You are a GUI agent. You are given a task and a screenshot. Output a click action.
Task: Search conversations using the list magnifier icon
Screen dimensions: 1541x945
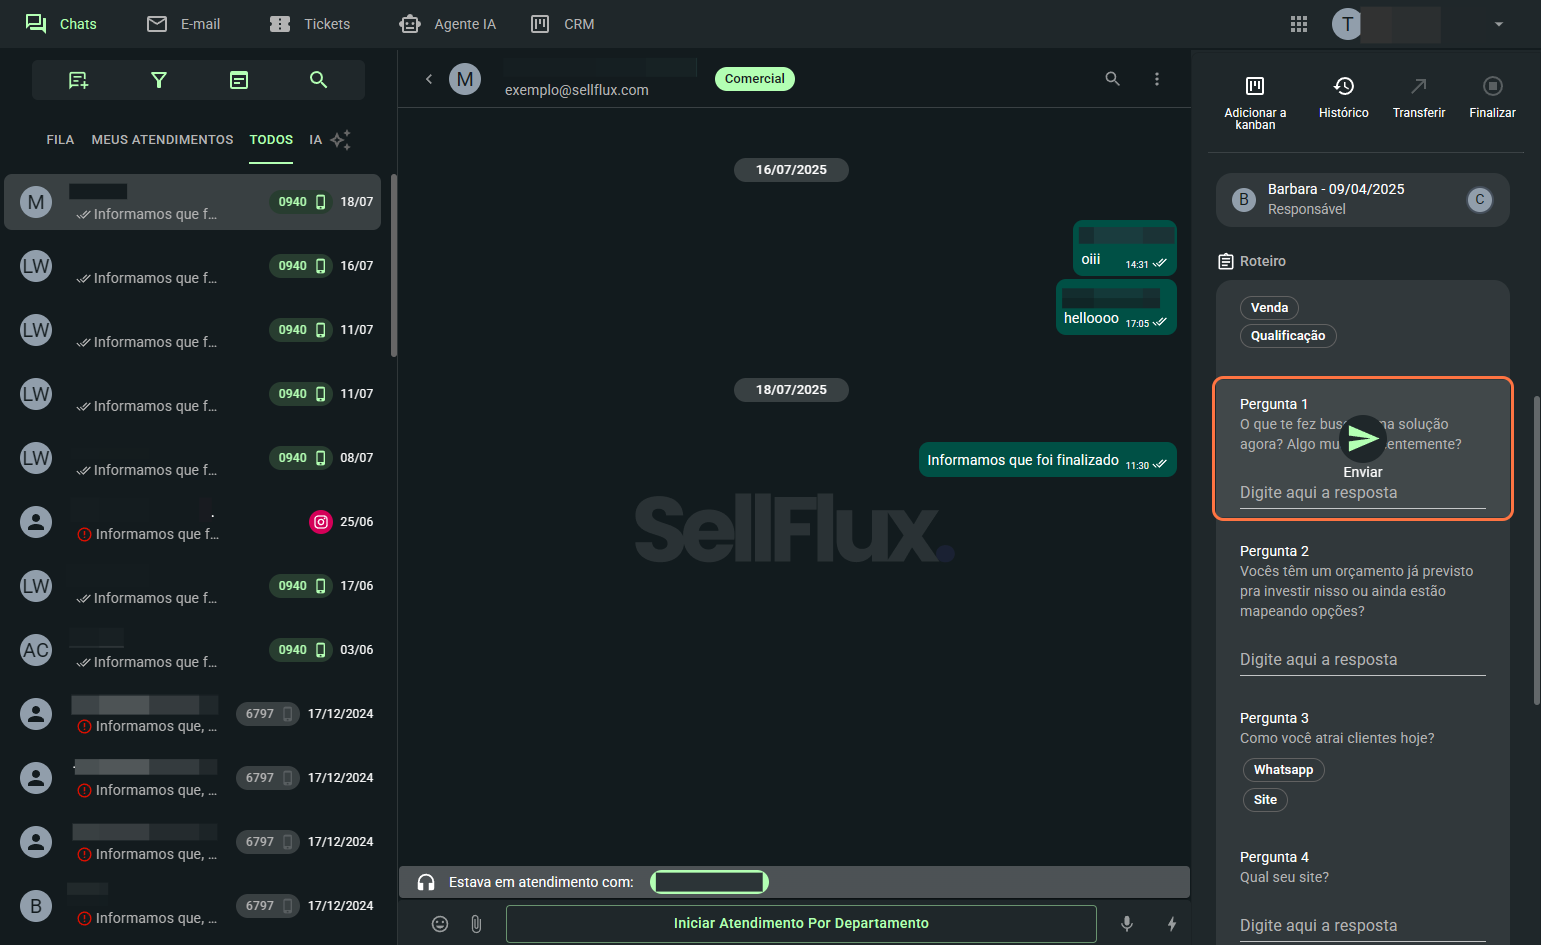coord(319,80)
